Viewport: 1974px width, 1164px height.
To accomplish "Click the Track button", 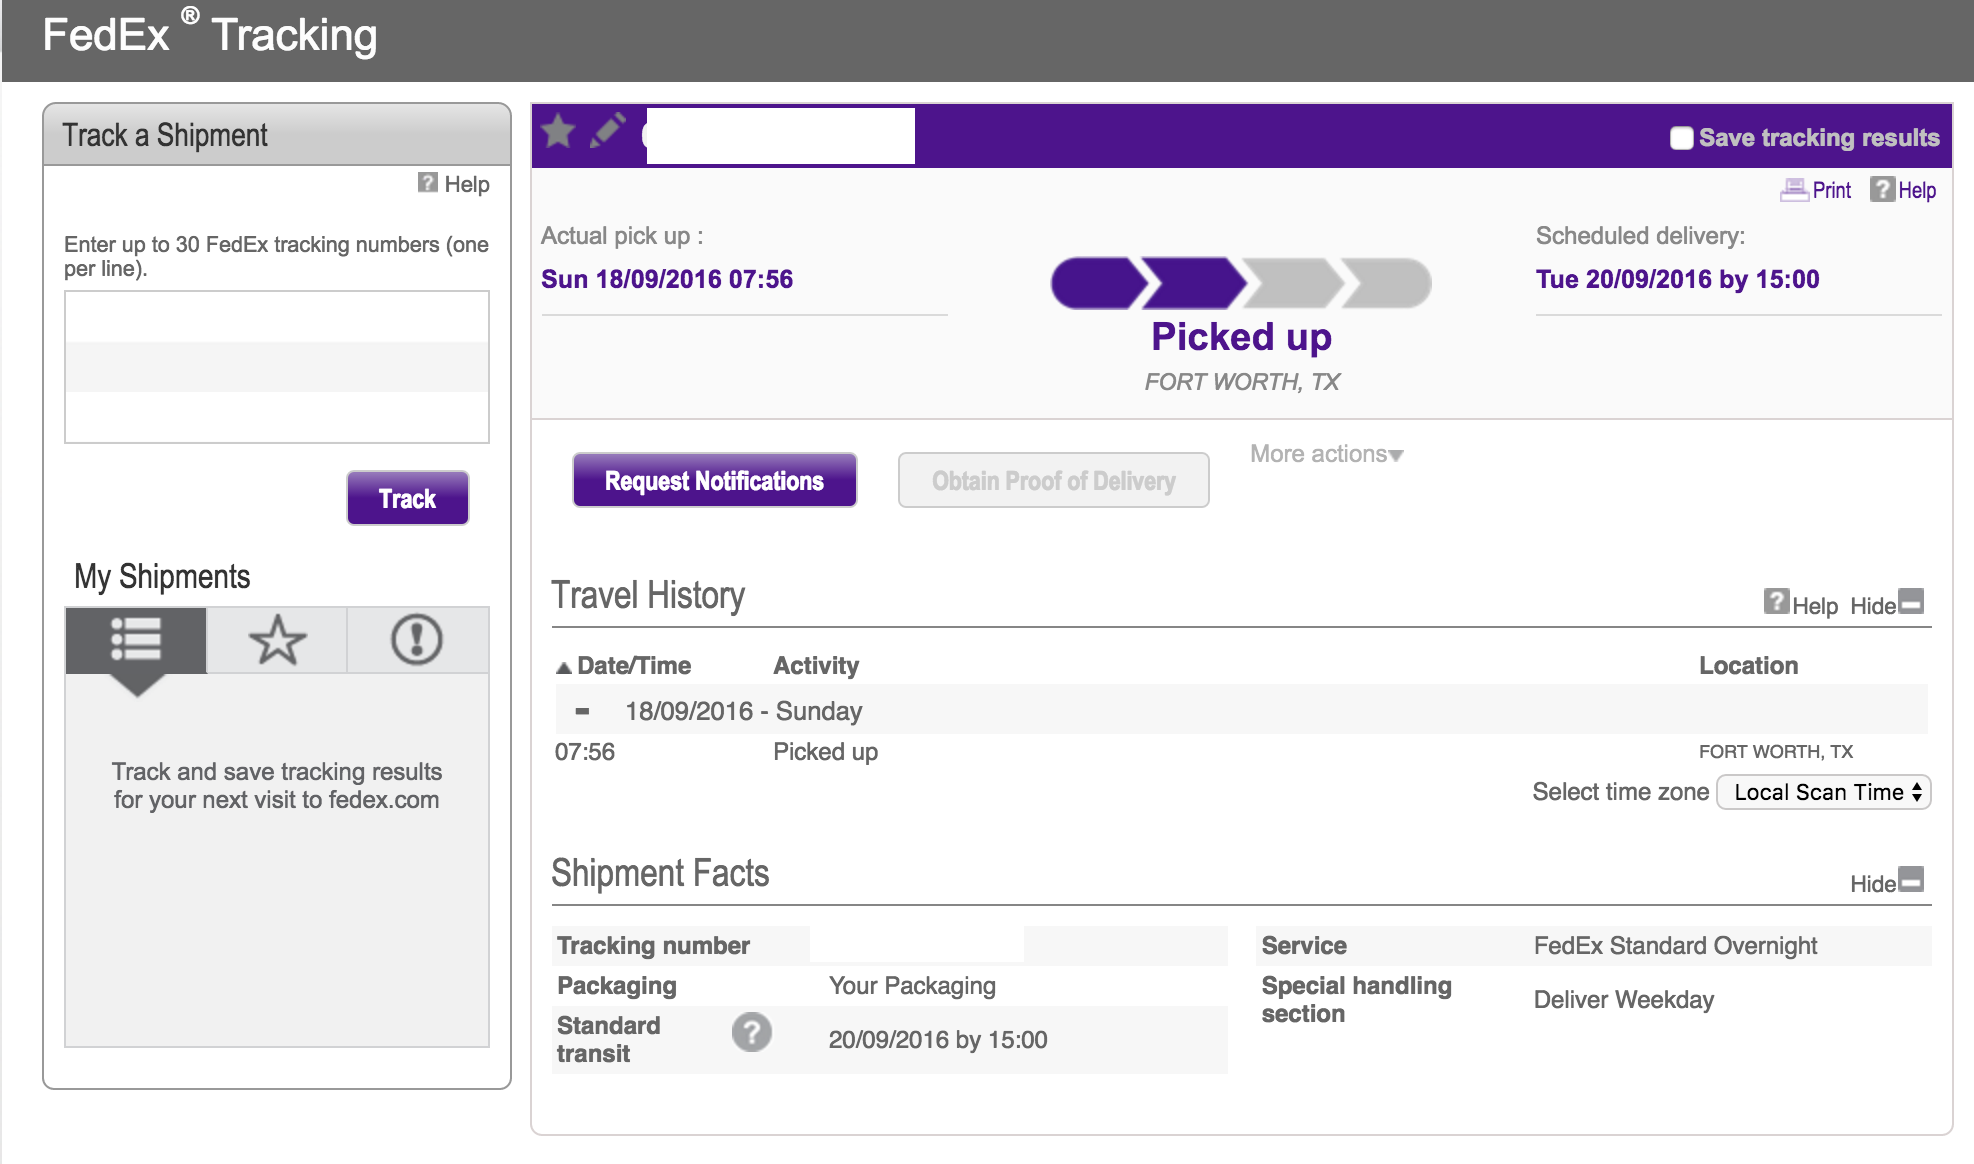I will pyautogui.click(x=408, y=498).
